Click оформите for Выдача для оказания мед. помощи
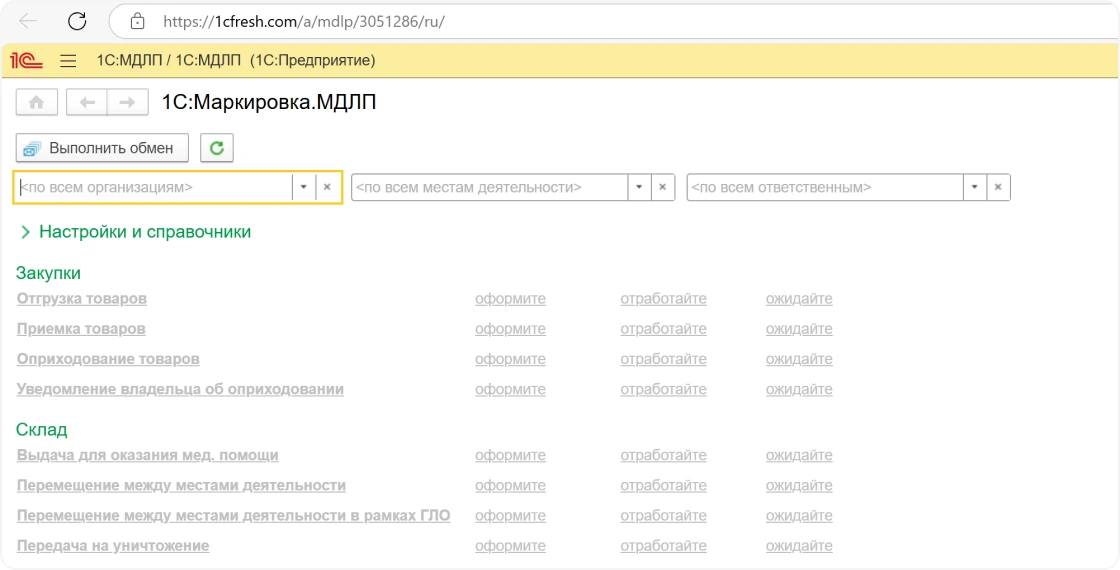 [510, 455]
